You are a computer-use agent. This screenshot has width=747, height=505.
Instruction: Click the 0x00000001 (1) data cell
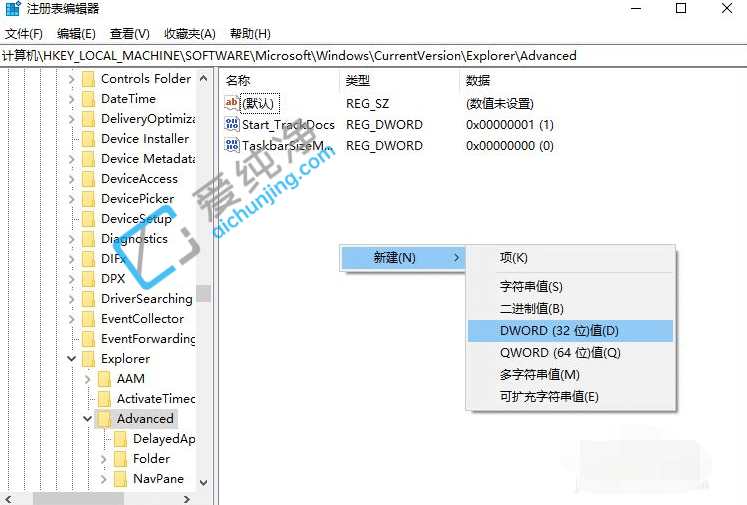[x=510, y=124]
